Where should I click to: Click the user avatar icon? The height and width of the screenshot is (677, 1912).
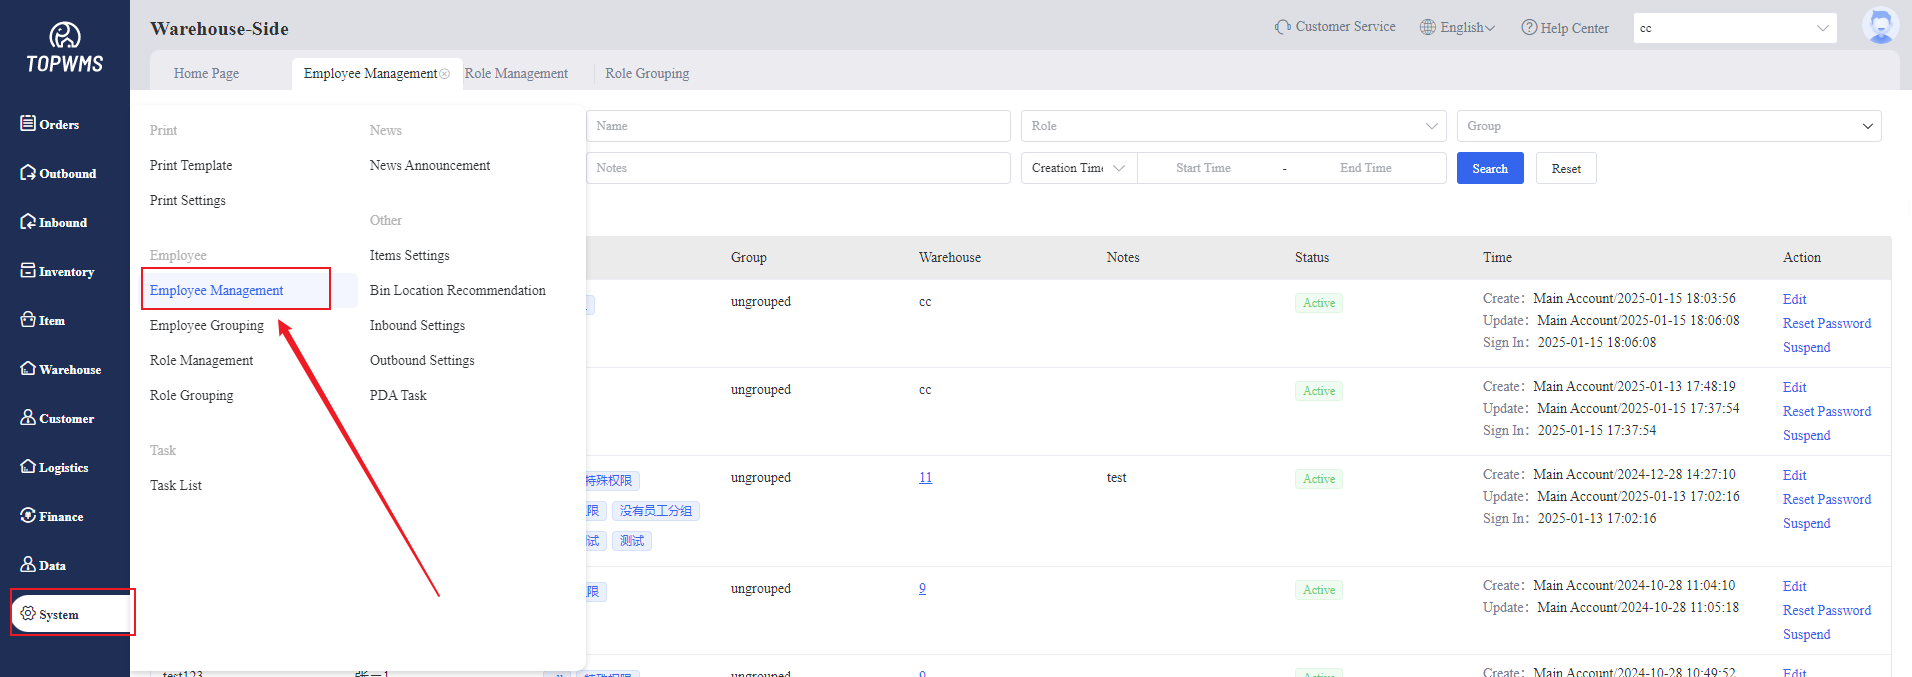pyautogui.click(x=1880, y=26)
